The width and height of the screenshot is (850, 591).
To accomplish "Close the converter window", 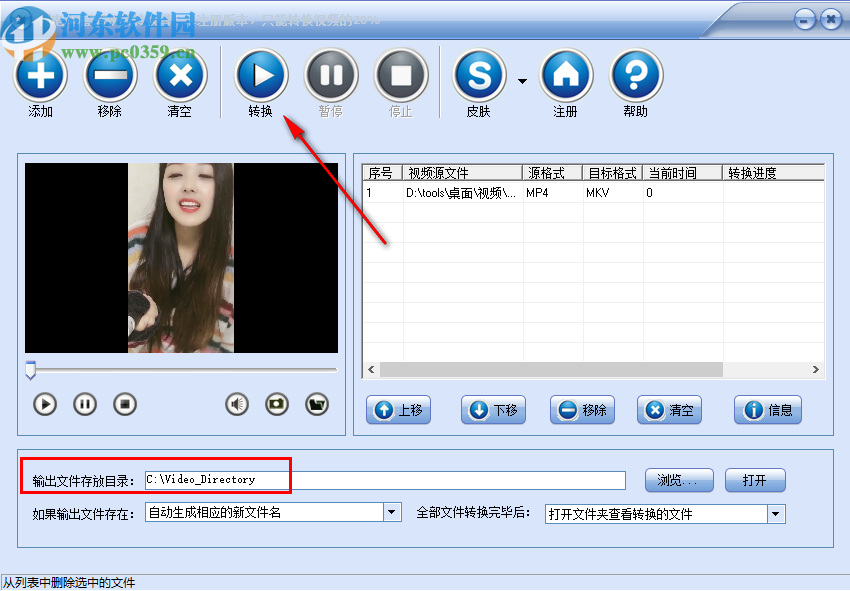I will (x=831, y=21).
